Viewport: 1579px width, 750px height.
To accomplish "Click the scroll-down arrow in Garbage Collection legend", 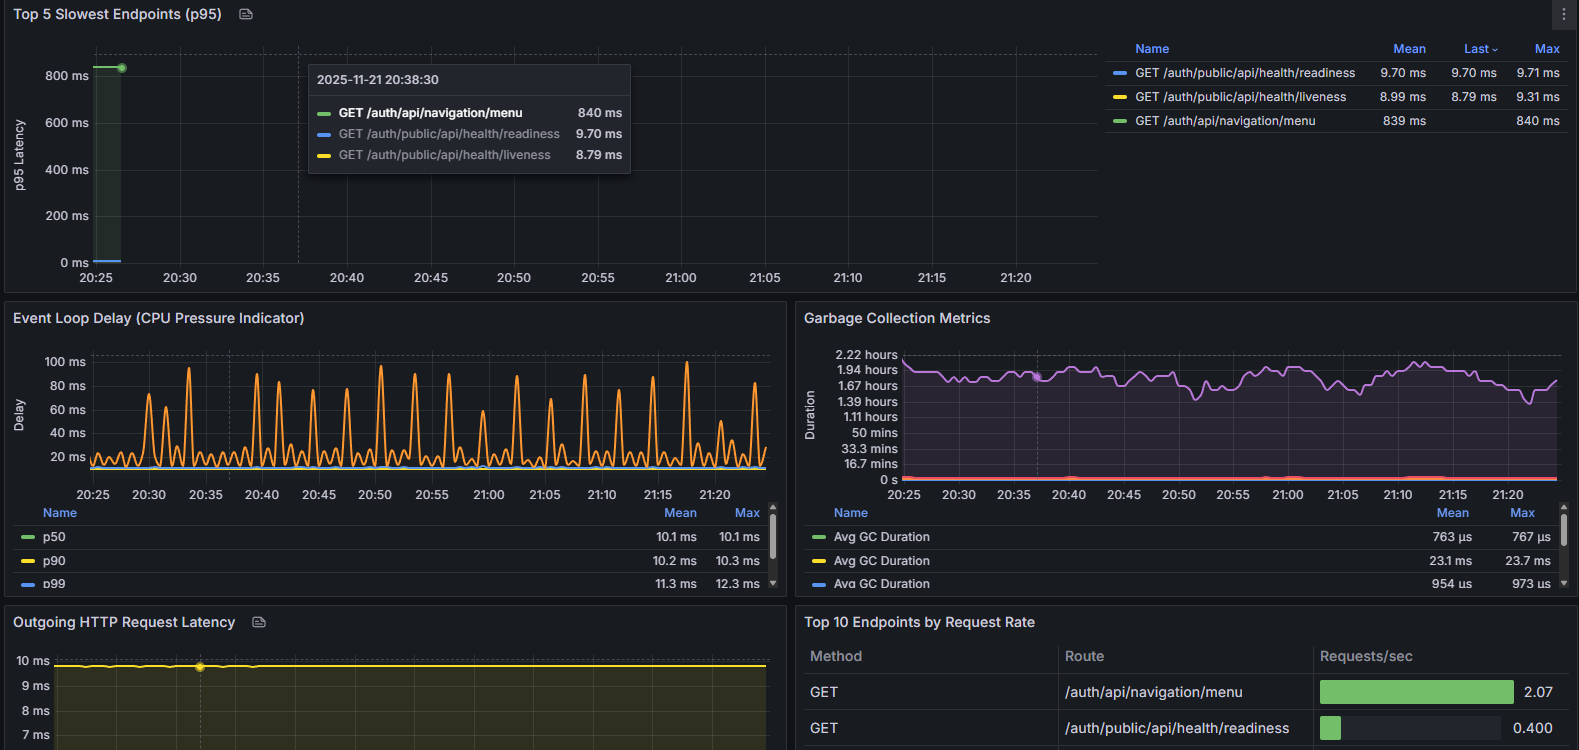I will click(x=1564, y=583).
